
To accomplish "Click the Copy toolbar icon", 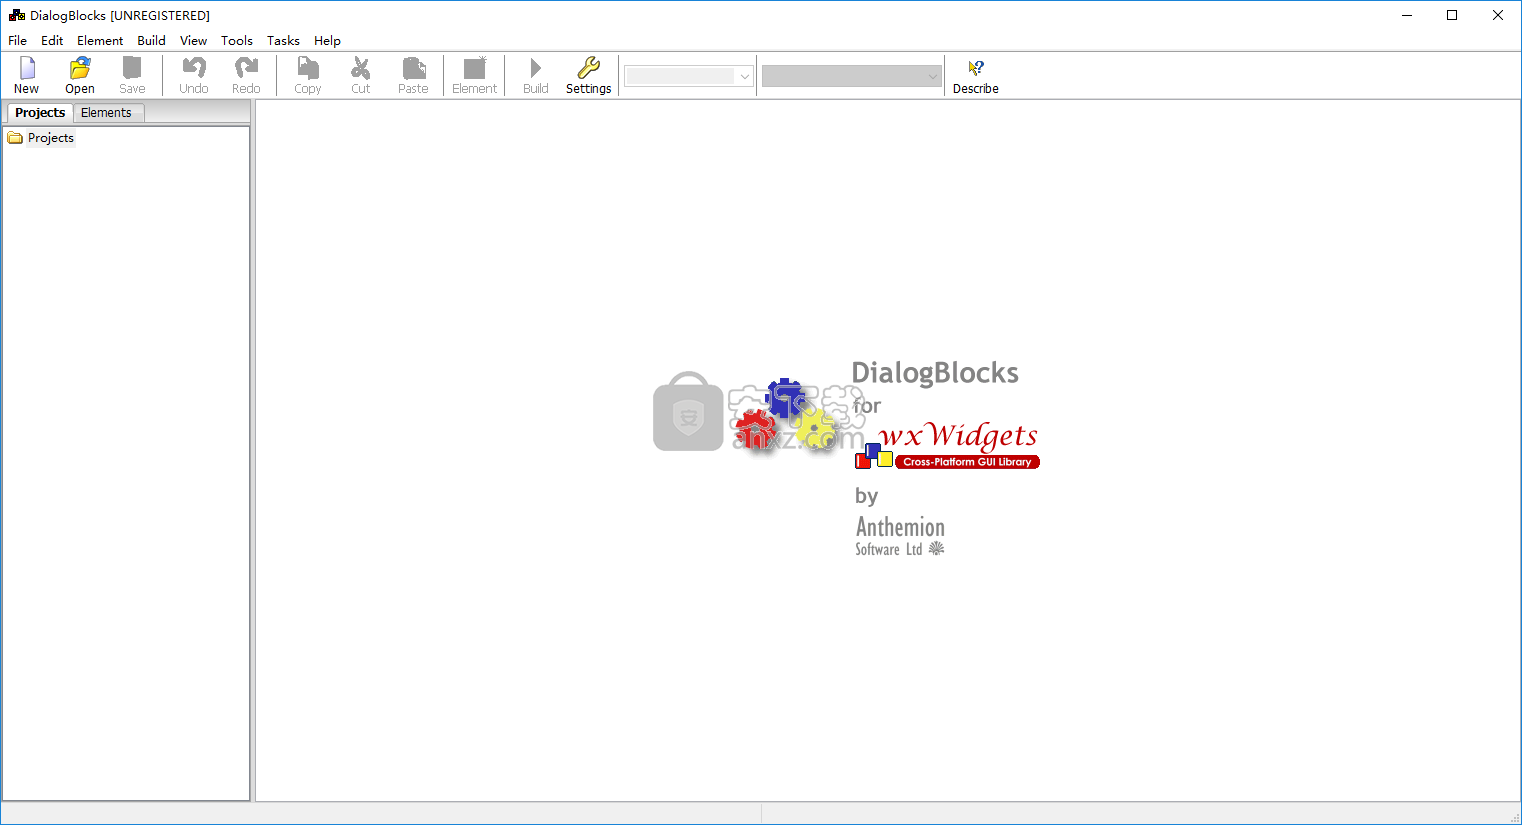I will [308, 68].
